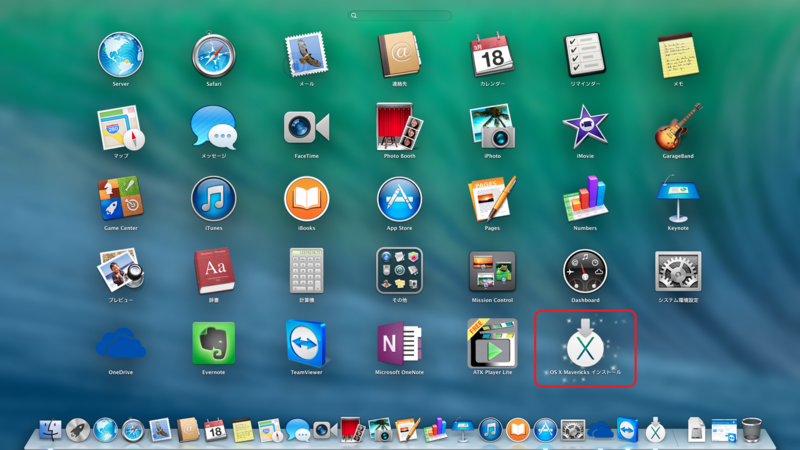Launch Safari from the Launchpad grid
The width and height of the screenshot is (800, 450).
214,55
